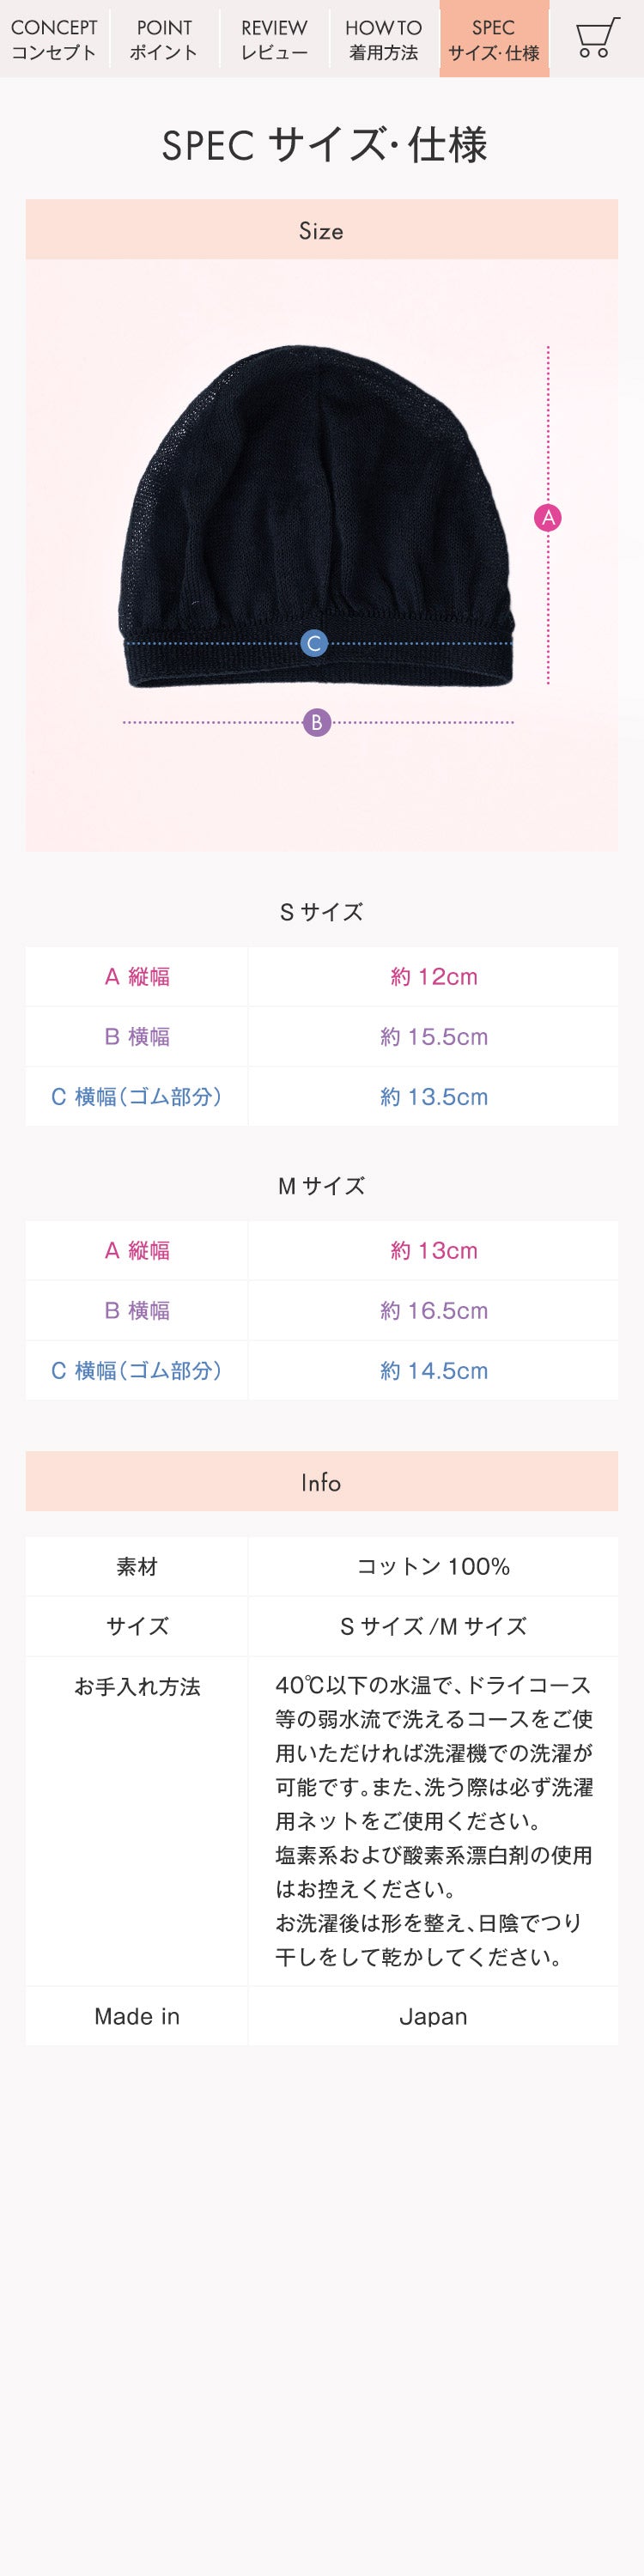Screen dimensions: 644x2576
Task: Click the blue C marker circle
Action: coord(314,643)
